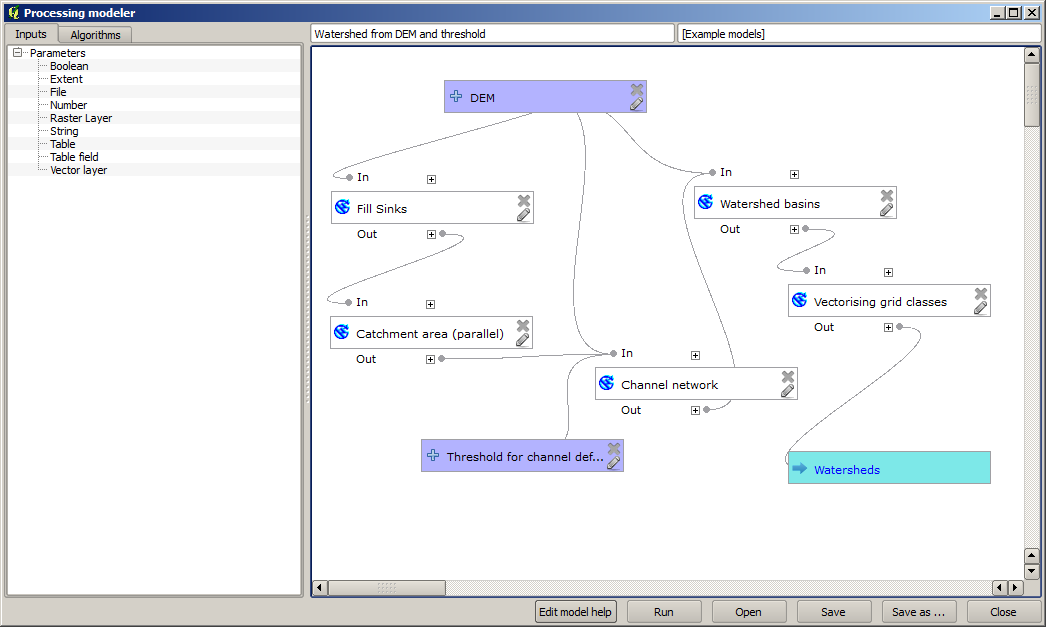Delete the Fill Sinks algorithm
Screen dimensions: 1046x627
(x=523, y=200)
